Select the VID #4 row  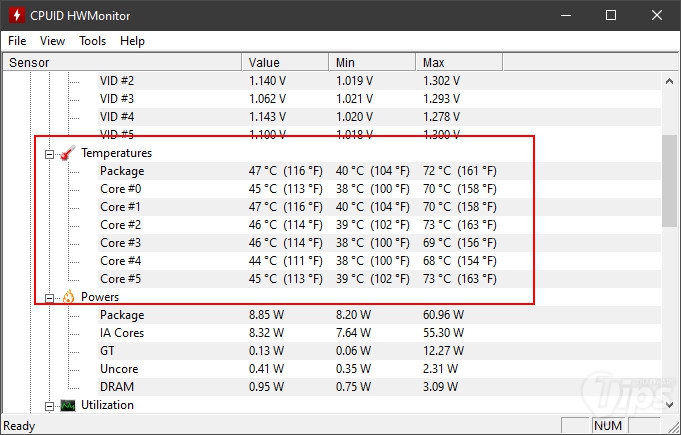[379, 117]
